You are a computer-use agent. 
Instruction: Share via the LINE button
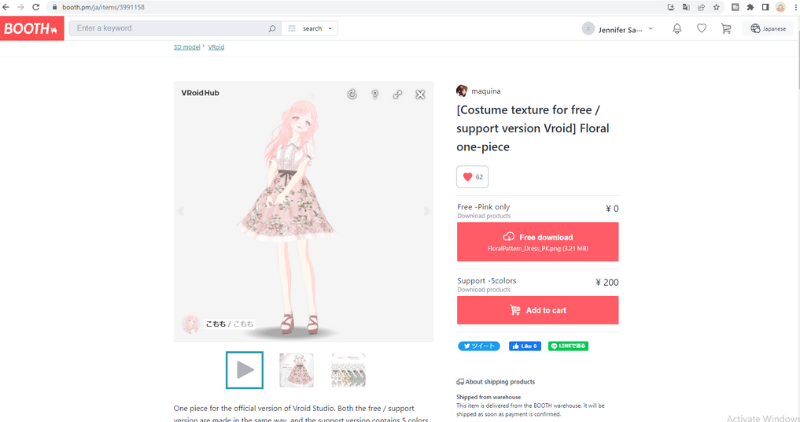tap(568, 346)
